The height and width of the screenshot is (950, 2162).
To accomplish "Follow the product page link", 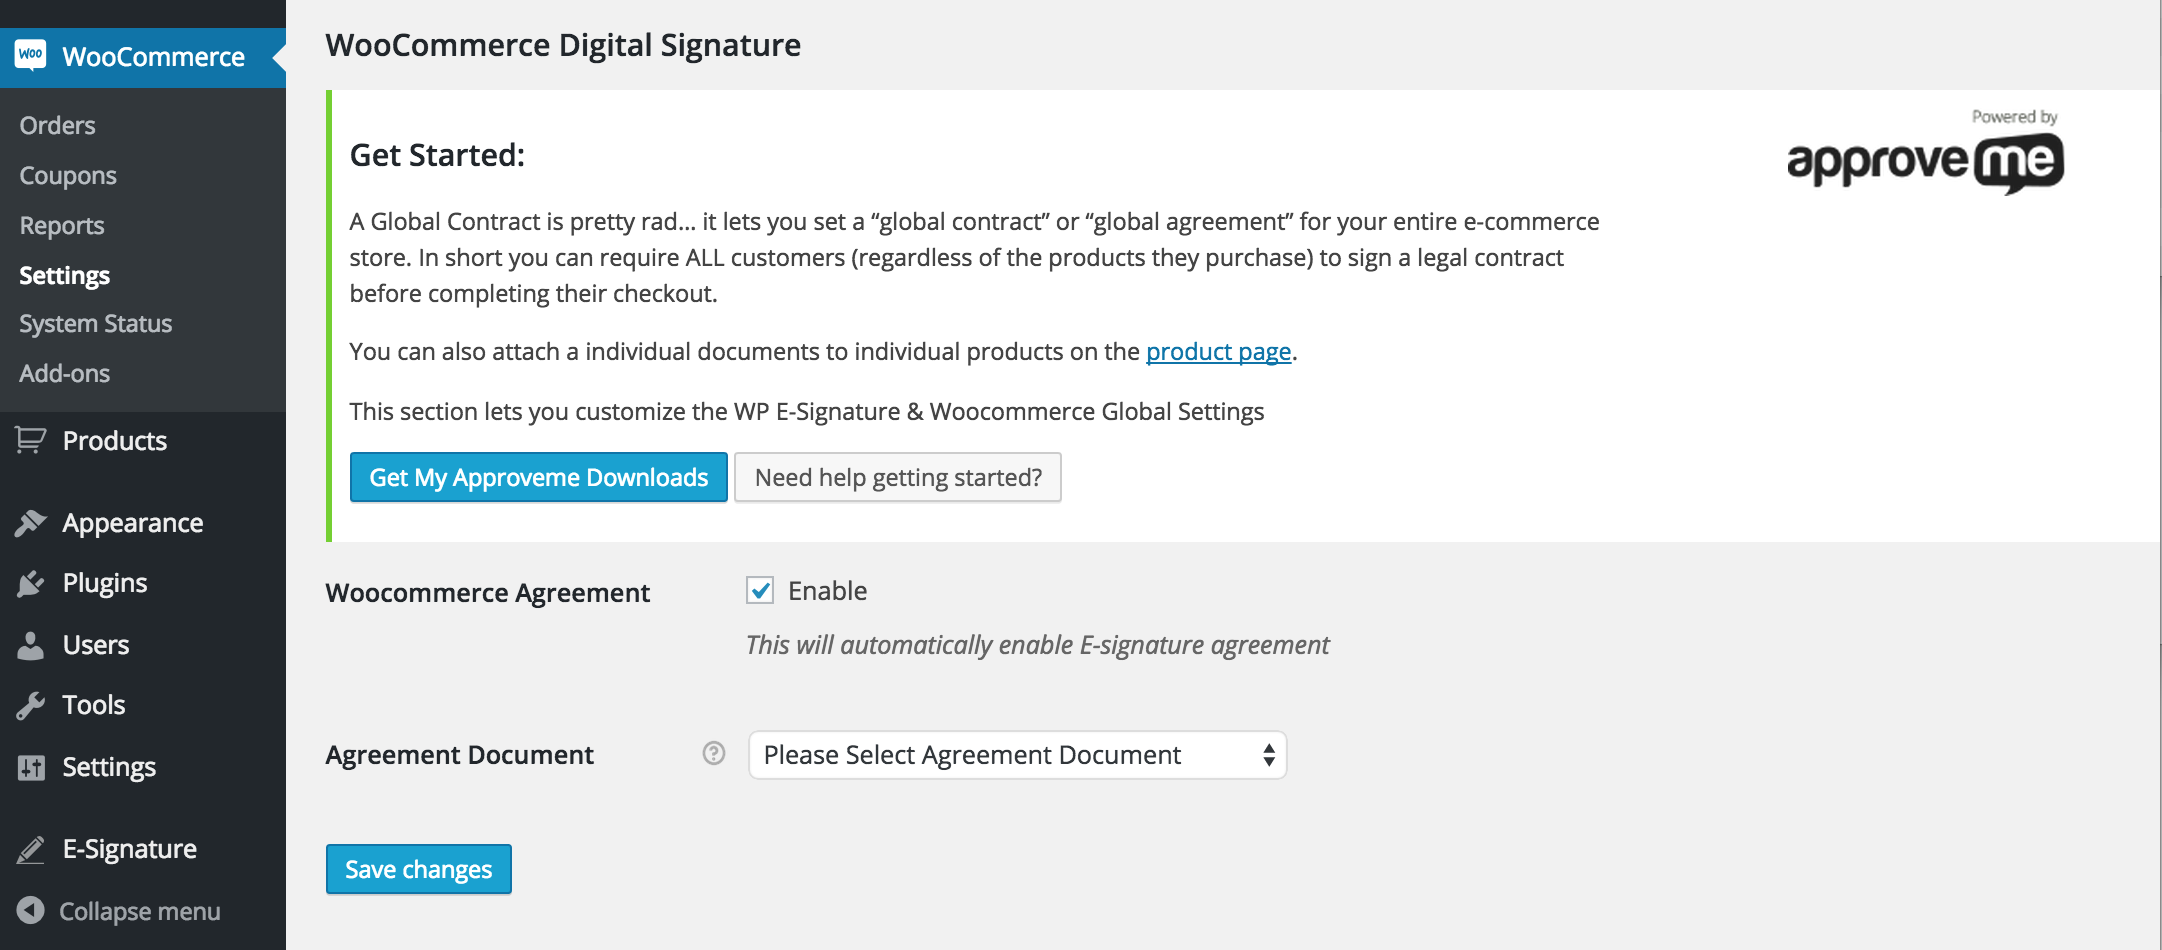I will [1218, 352].
